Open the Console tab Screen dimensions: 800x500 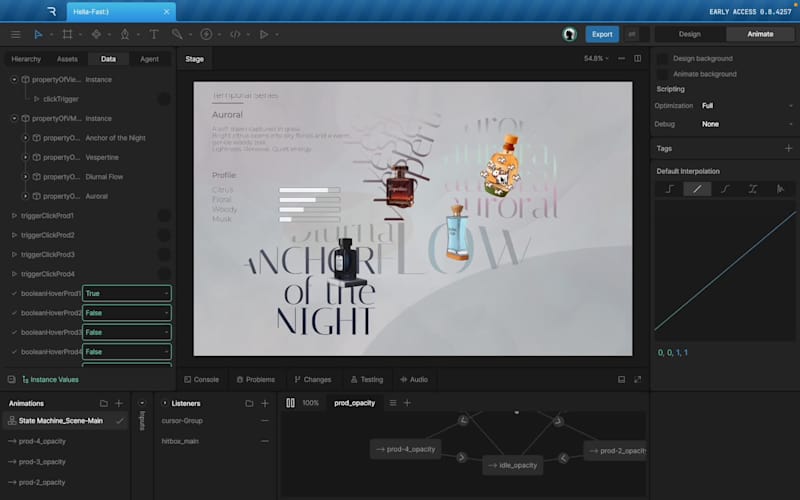[x=202, y=380]
